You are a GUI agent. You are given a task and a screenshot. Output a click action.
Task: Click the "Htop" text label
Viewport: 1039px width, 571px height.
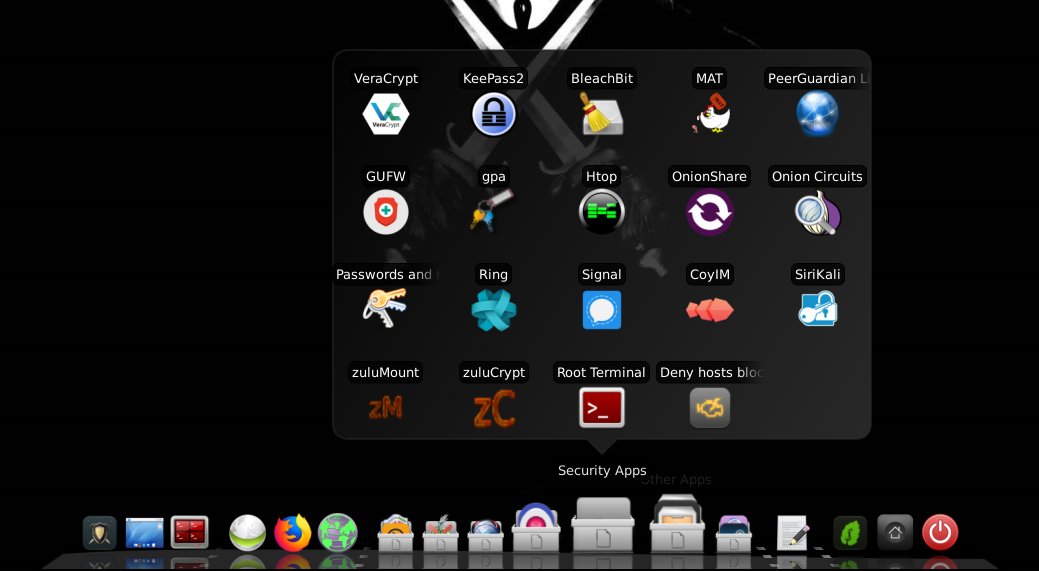tap(602, 176)
